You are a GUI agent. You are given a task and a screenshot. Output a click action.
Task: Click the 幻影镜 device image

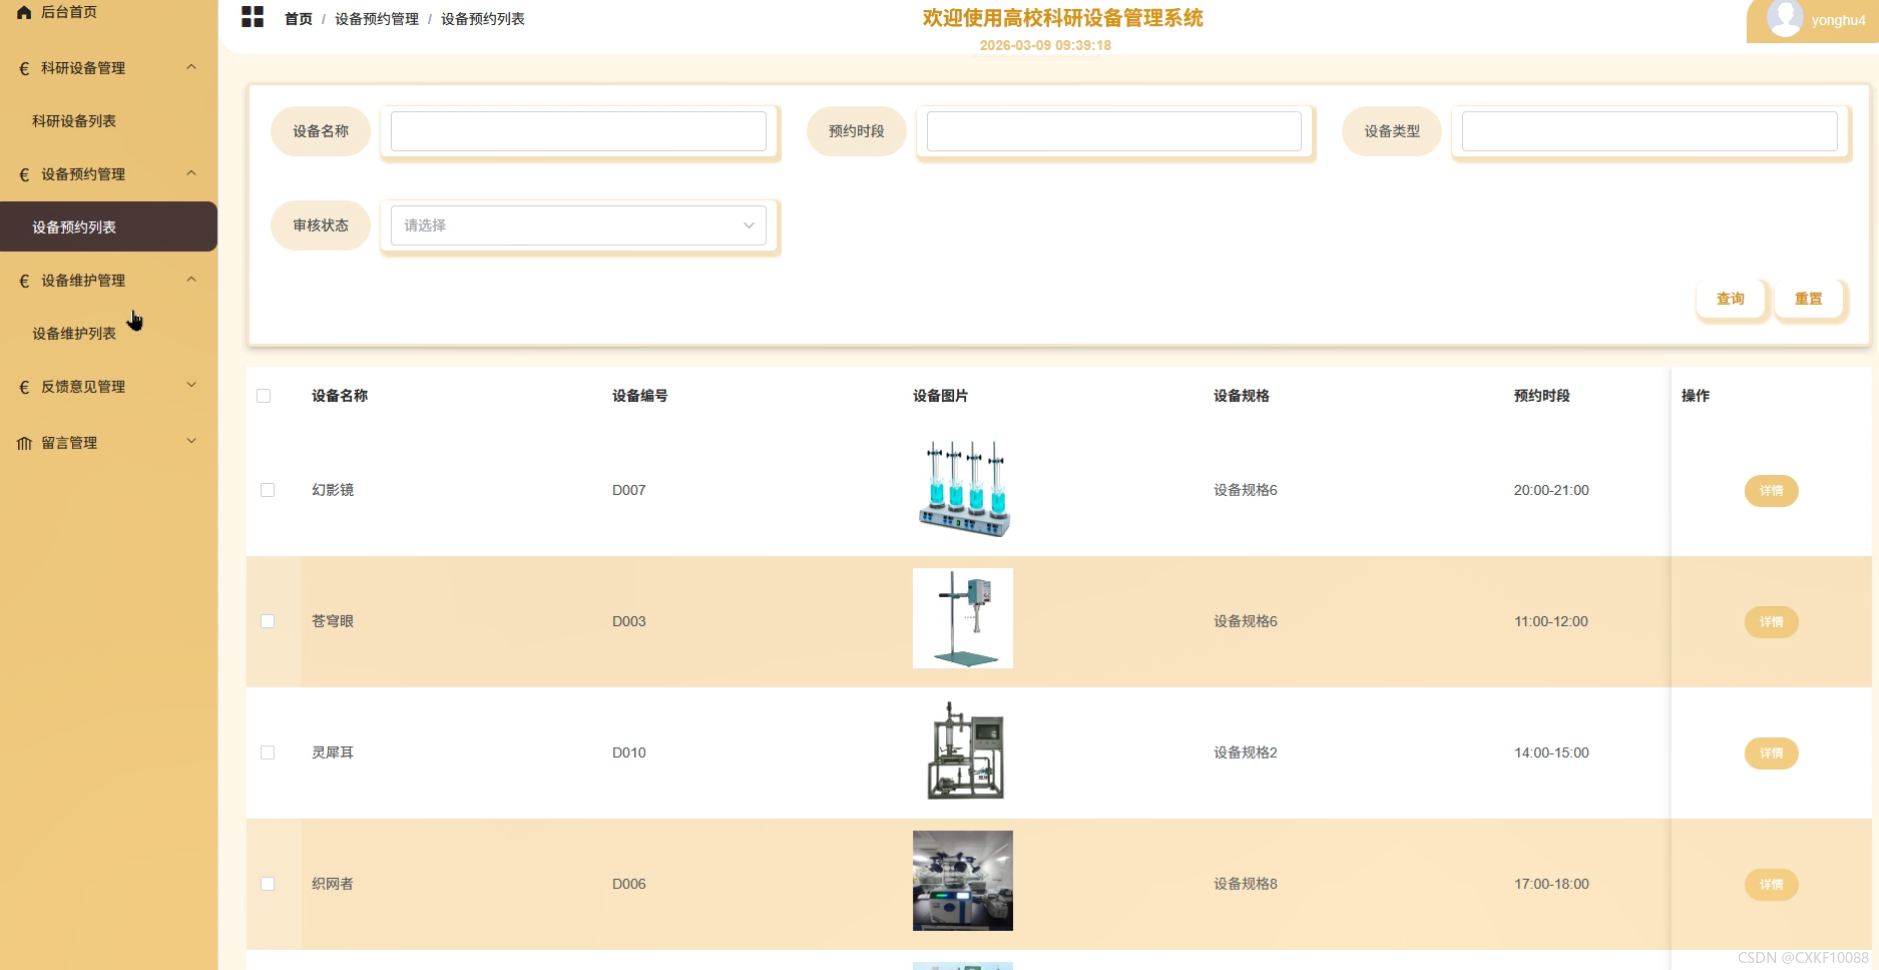pos(963,488)
